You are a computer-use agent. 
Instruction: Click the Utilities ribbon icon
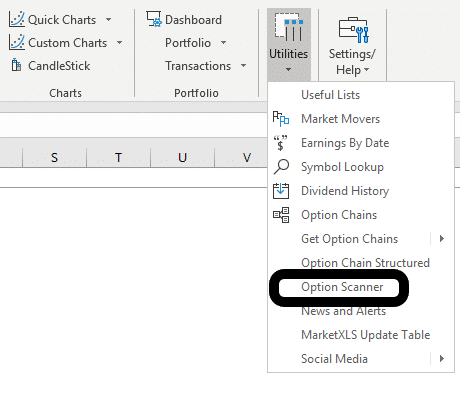tap(289, 27)
